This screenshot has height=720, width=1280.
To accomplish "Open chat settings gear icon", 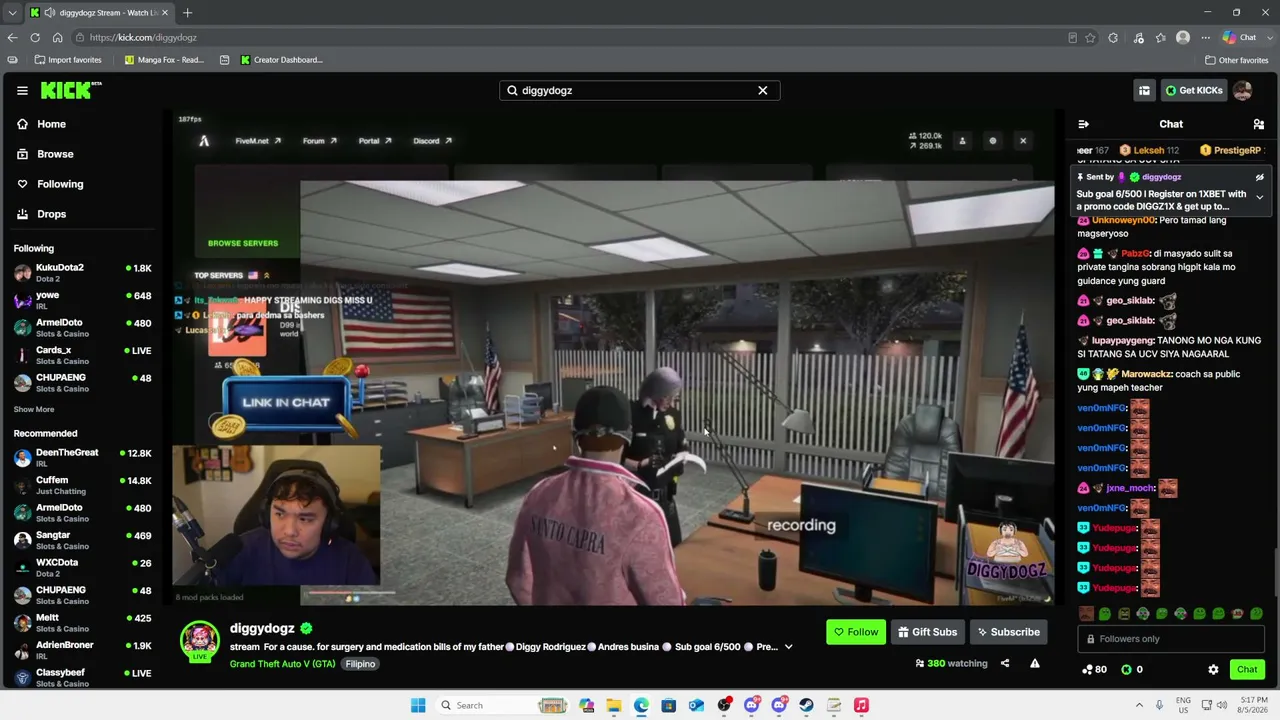I will (x=1213, y=669).
